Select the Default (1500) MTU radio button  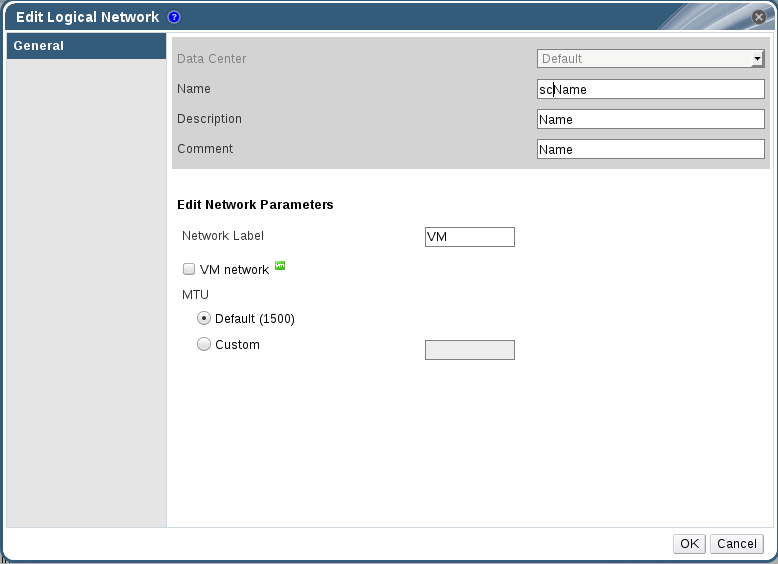pos(204,319)
